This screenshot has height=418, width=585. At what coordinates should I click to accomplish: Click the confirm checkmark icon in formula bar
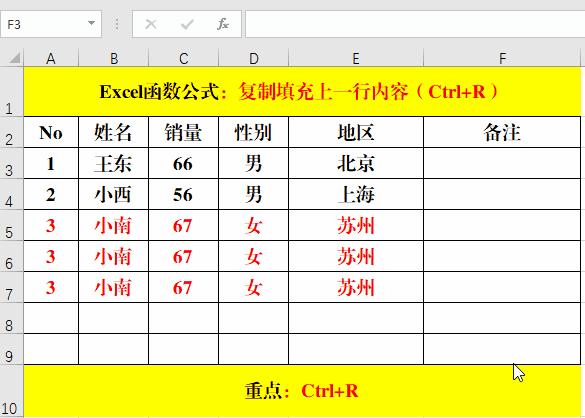coord(187,25)
